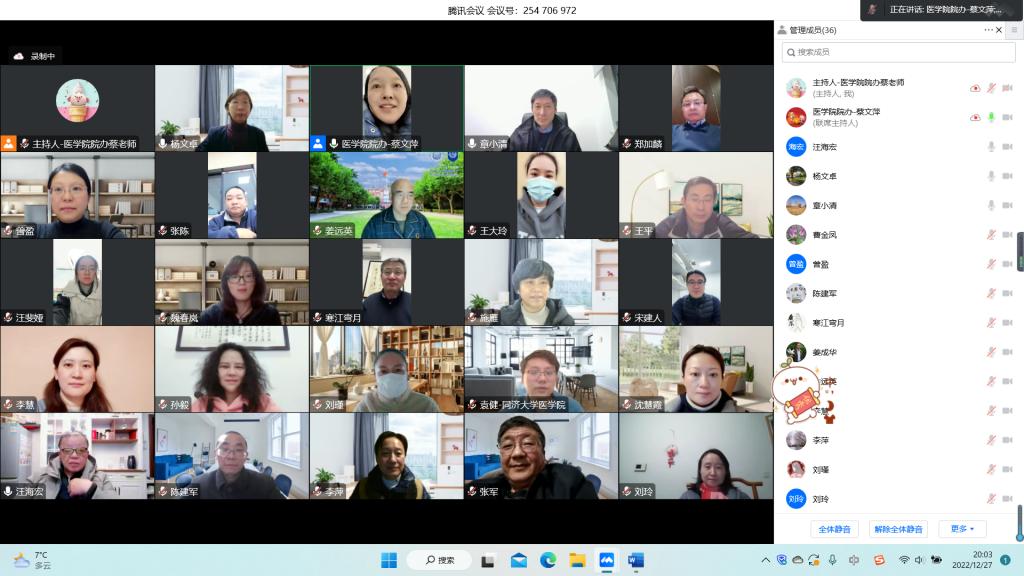Viewport: 1024px width, 576px height.
Task: Mute 医学院院办-蔡文萍's green microphone
Action: (991, 117)
